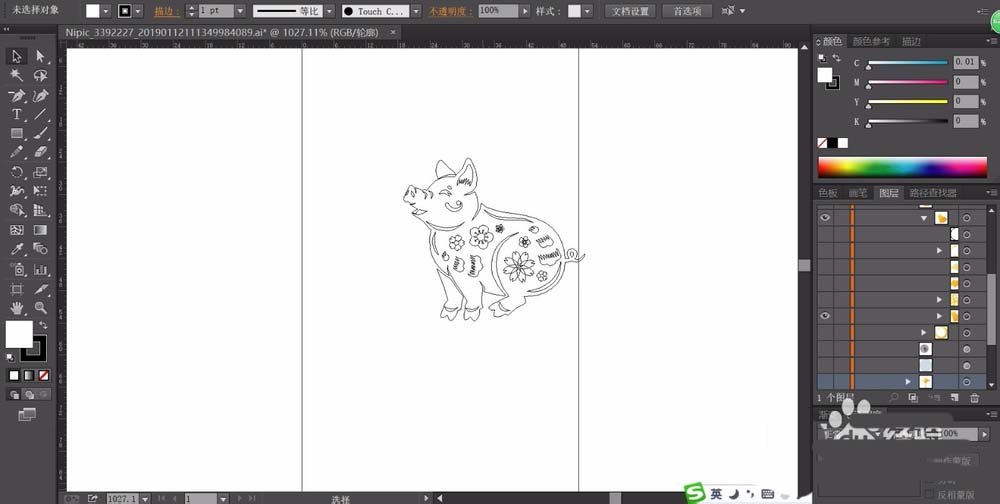This screenshot has width=1000, height=504.
Task: Select the Zoom magnifier tool
Action: (x=41, y=308)
